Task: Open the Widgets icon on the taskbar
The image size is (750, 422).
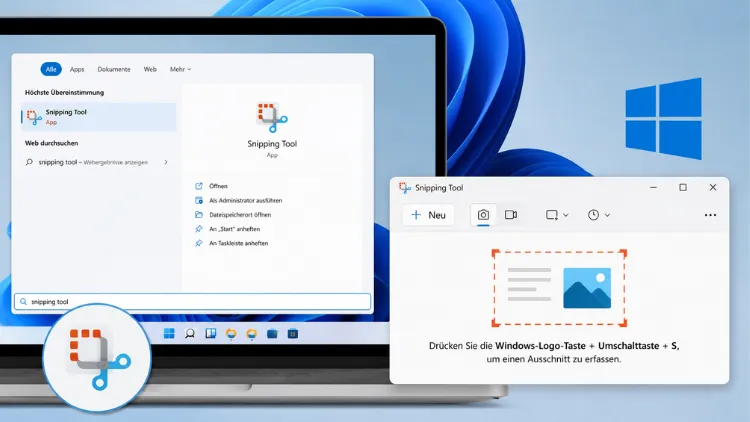Action: (x=210, y=333)
